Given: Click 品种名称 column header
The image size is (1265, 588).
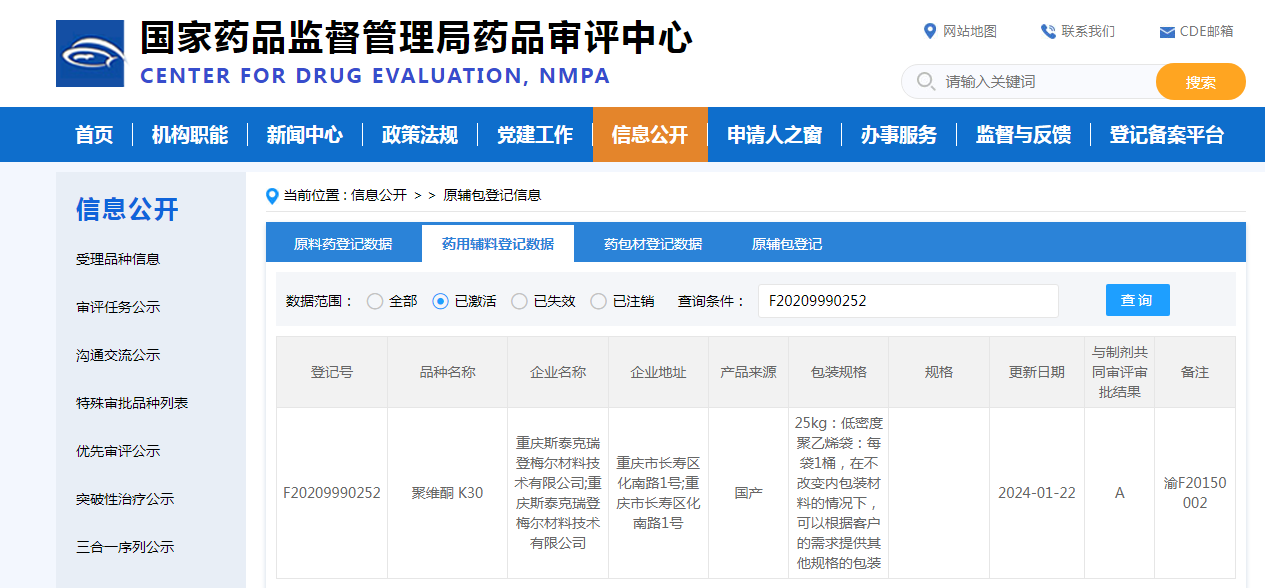Looking at the screenshot, I should click(x=447, y=372).
